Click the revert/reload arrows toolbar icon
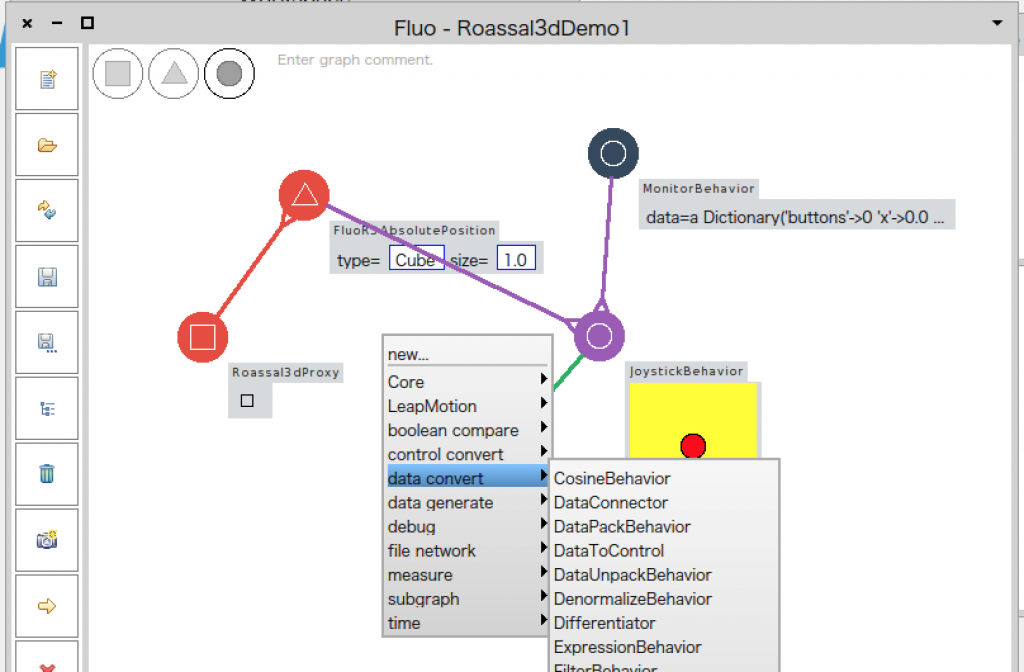1024x672 pixels. (47, 211)
